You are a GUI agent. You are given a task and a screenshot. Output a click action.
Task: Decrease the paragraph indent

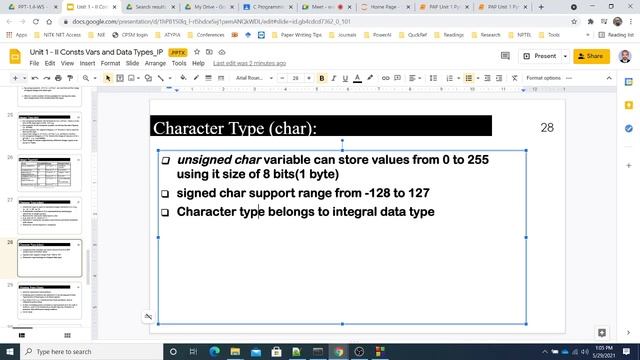pyautogui.click(x=487, y=78)
